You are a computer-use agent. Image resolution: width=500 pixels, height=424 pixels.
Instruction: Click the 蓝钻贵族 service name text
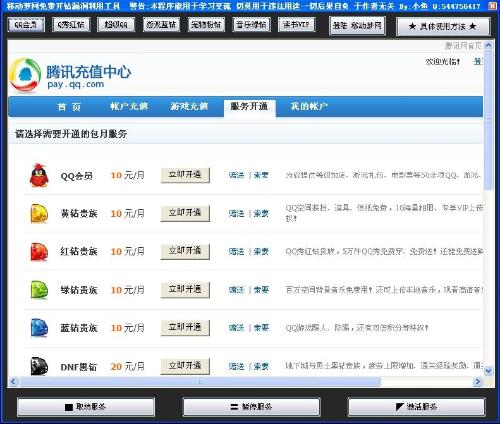[x=79, y=328]
